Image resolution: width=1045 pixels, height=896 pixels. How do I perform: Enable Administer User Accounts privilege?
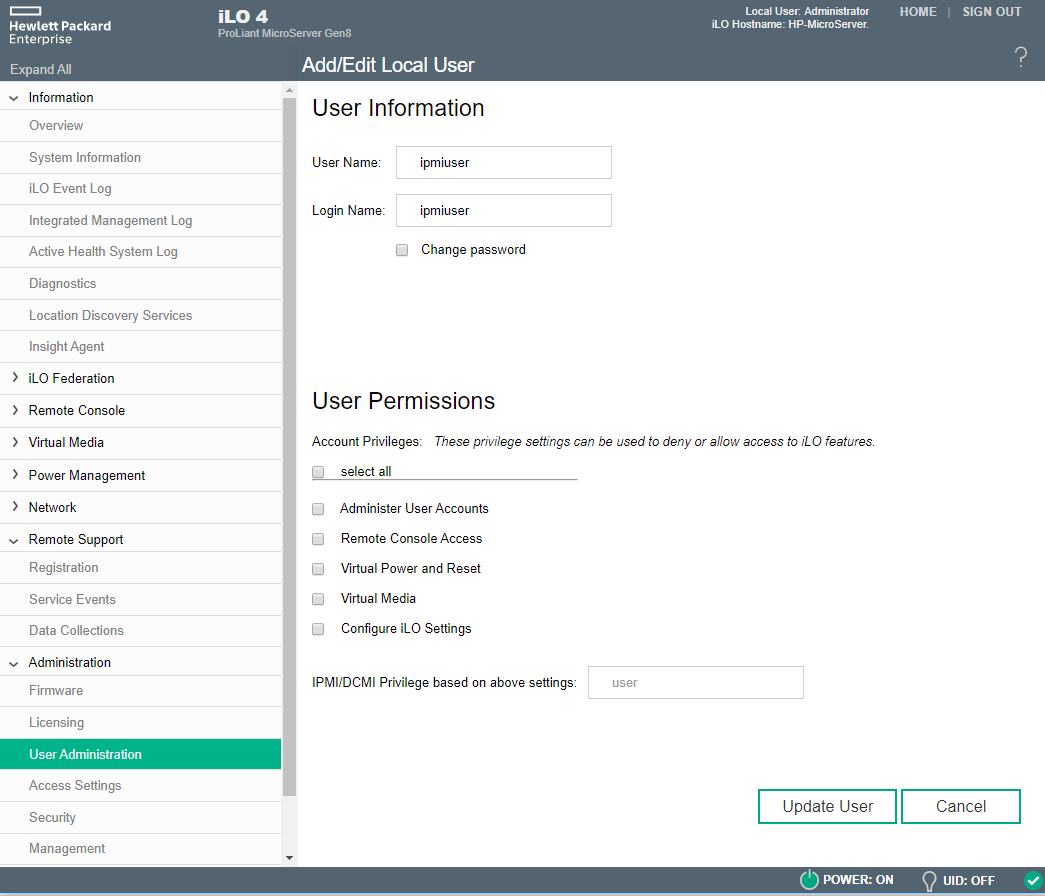(x=319, y=509)
